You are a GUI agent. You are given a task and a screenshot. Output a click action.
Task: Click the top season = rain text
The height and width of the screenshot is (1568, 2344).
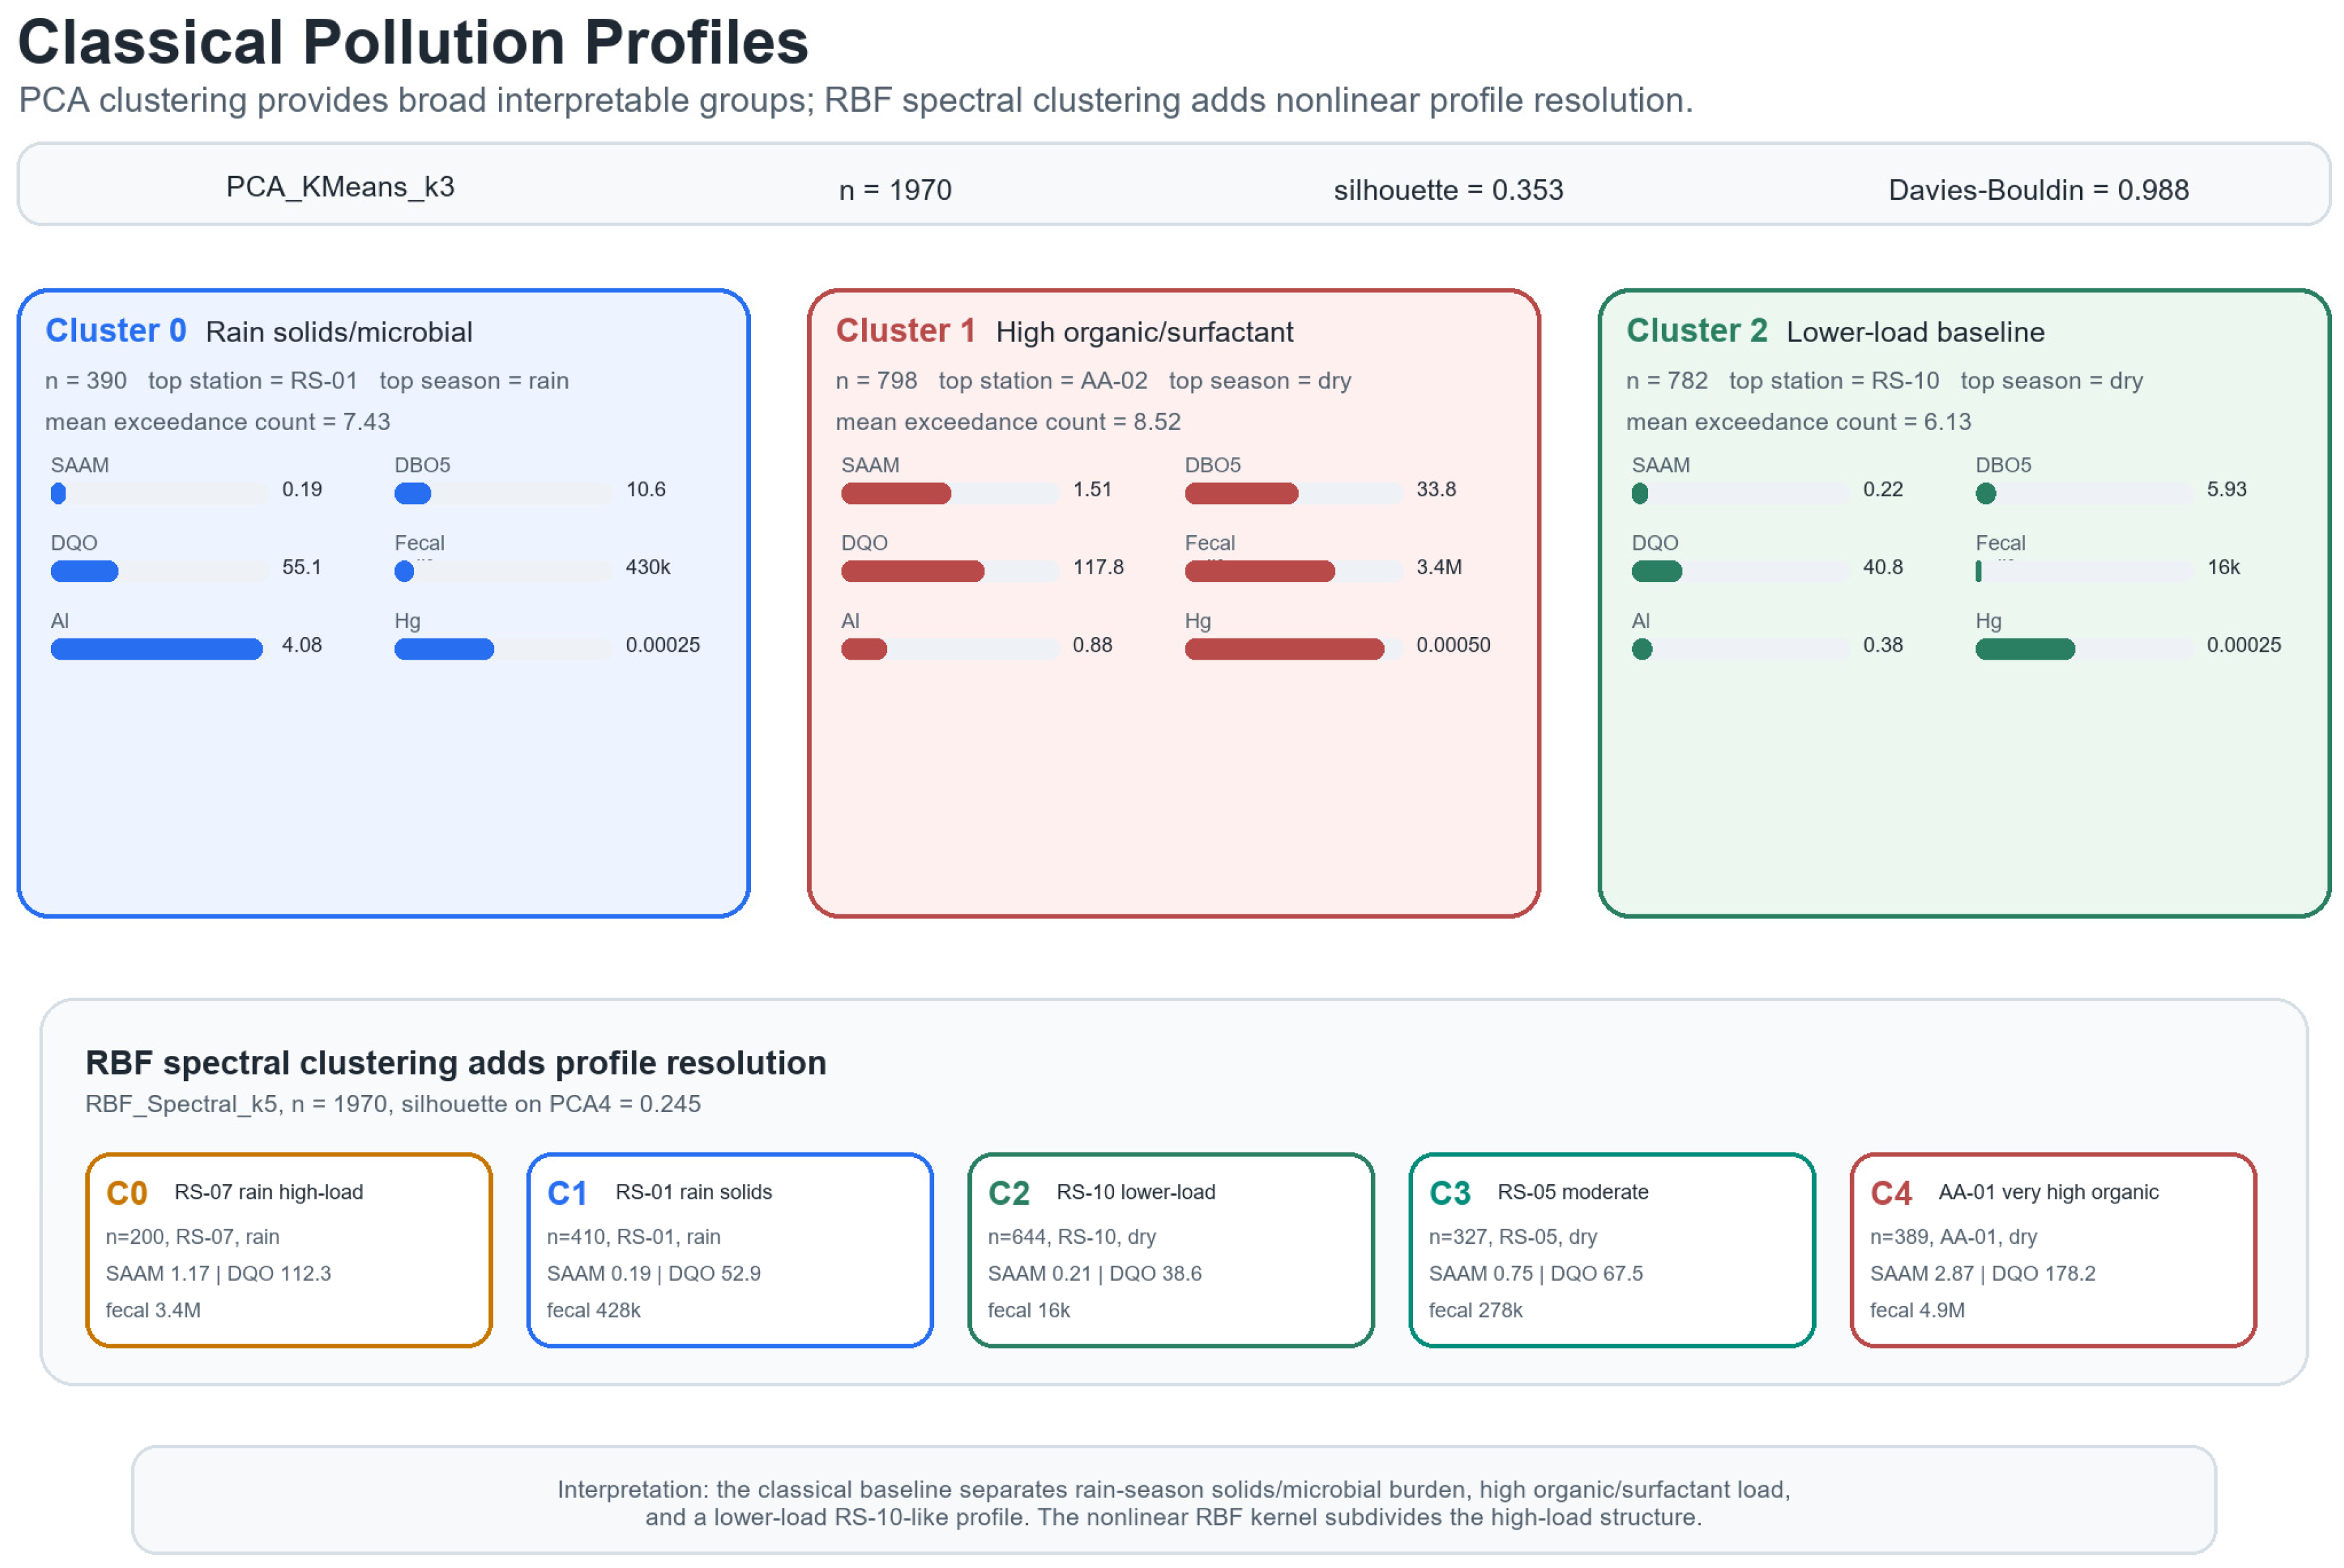click(x=474, y=381)
